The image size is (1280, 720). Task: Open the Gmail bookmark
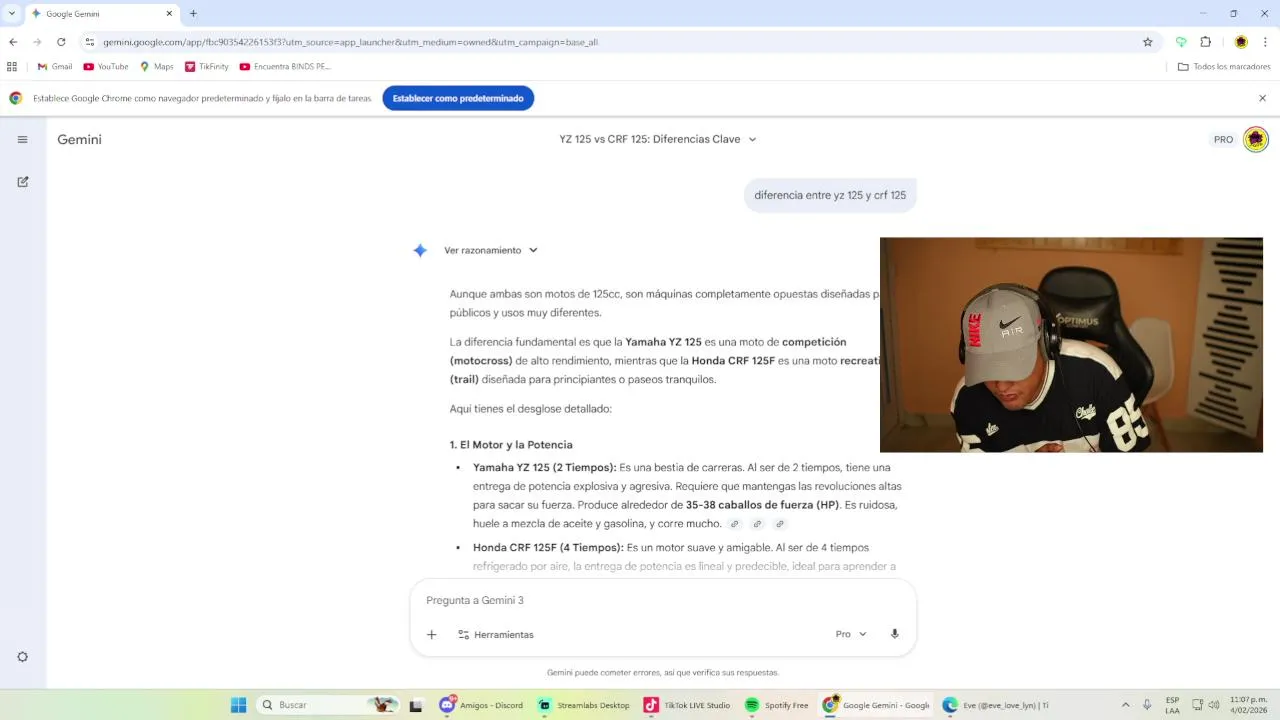[54, 67]
